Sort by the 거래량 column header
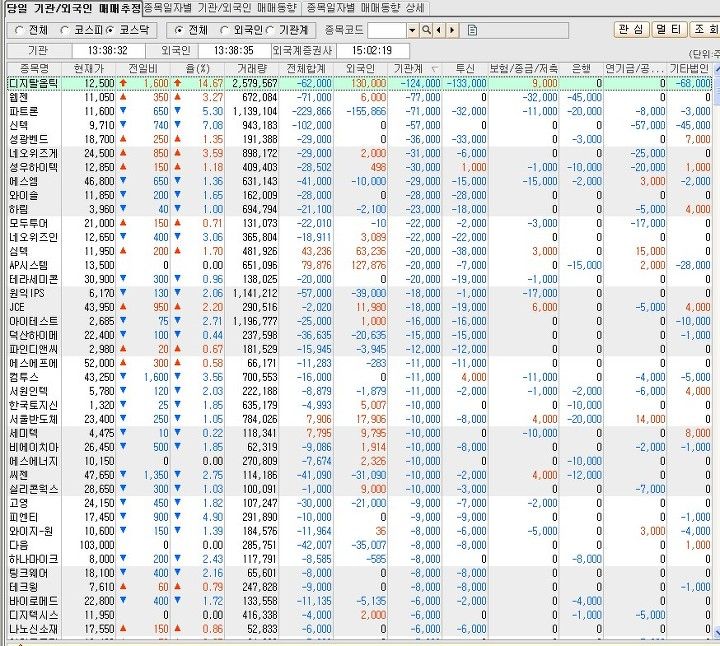 [x=252, y=68]
